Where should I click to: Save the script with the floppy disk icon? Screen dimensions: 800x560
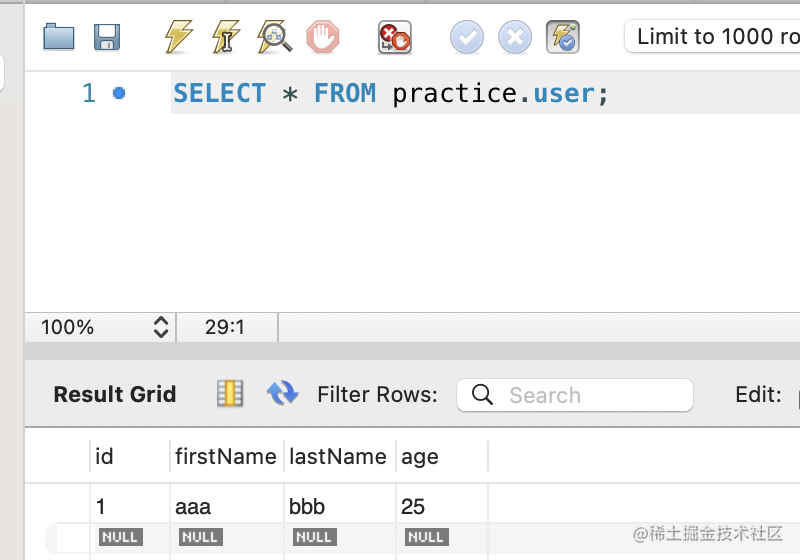(x=107, y=38)
